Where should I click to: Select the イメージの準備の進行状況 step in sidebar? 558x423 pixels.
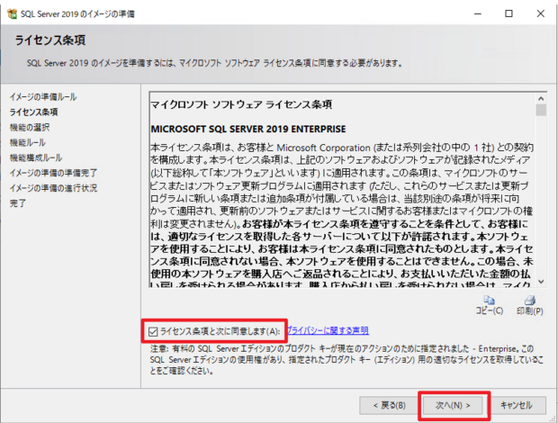(53, 188)
